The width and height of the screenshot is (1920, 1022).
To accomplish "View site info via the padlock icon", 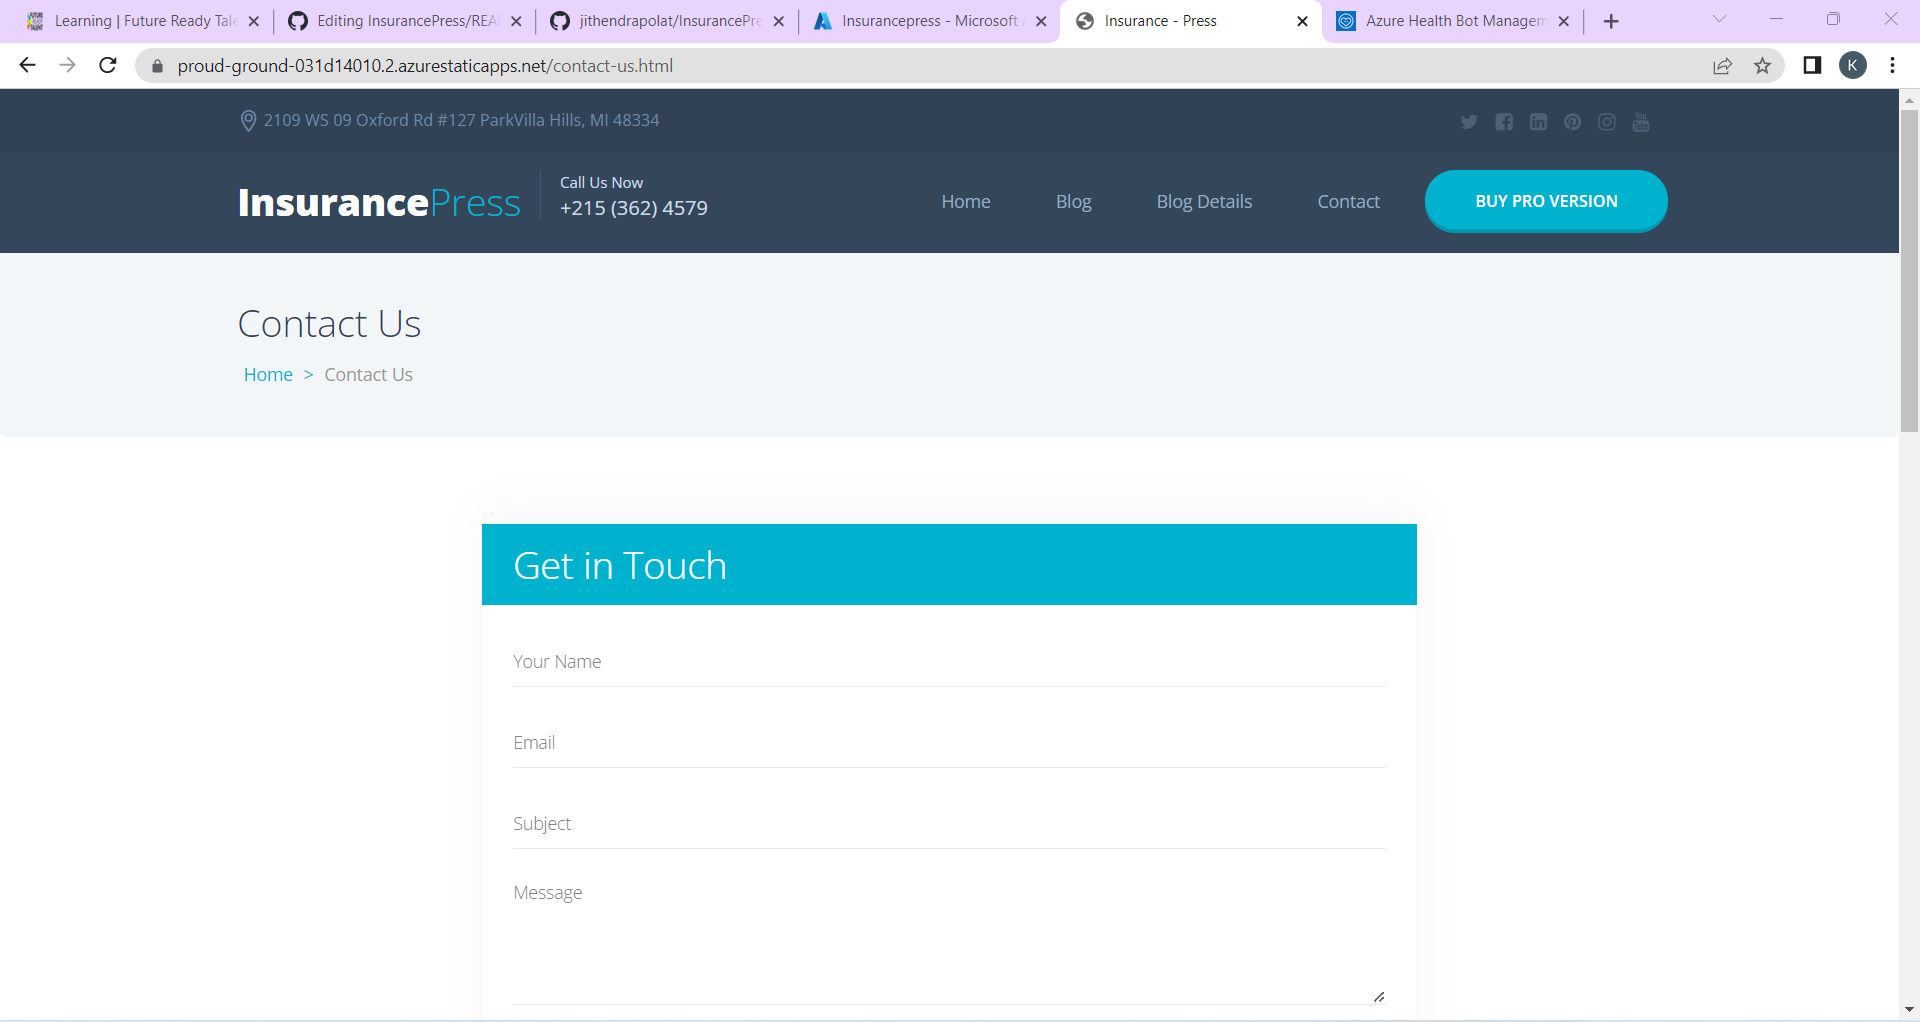I will (157, 66).
